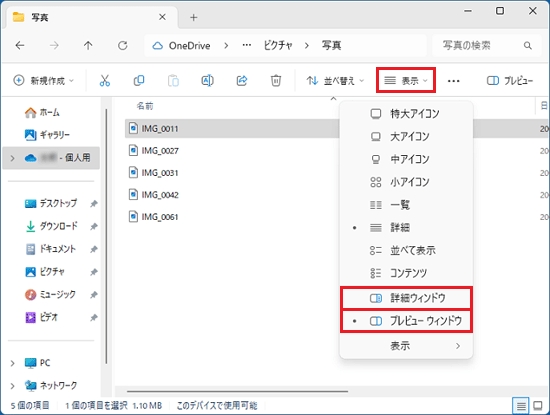Click the Rename icon in toolbar
Image resolution: width=550 pixels, height=415 pixels.
207,81
